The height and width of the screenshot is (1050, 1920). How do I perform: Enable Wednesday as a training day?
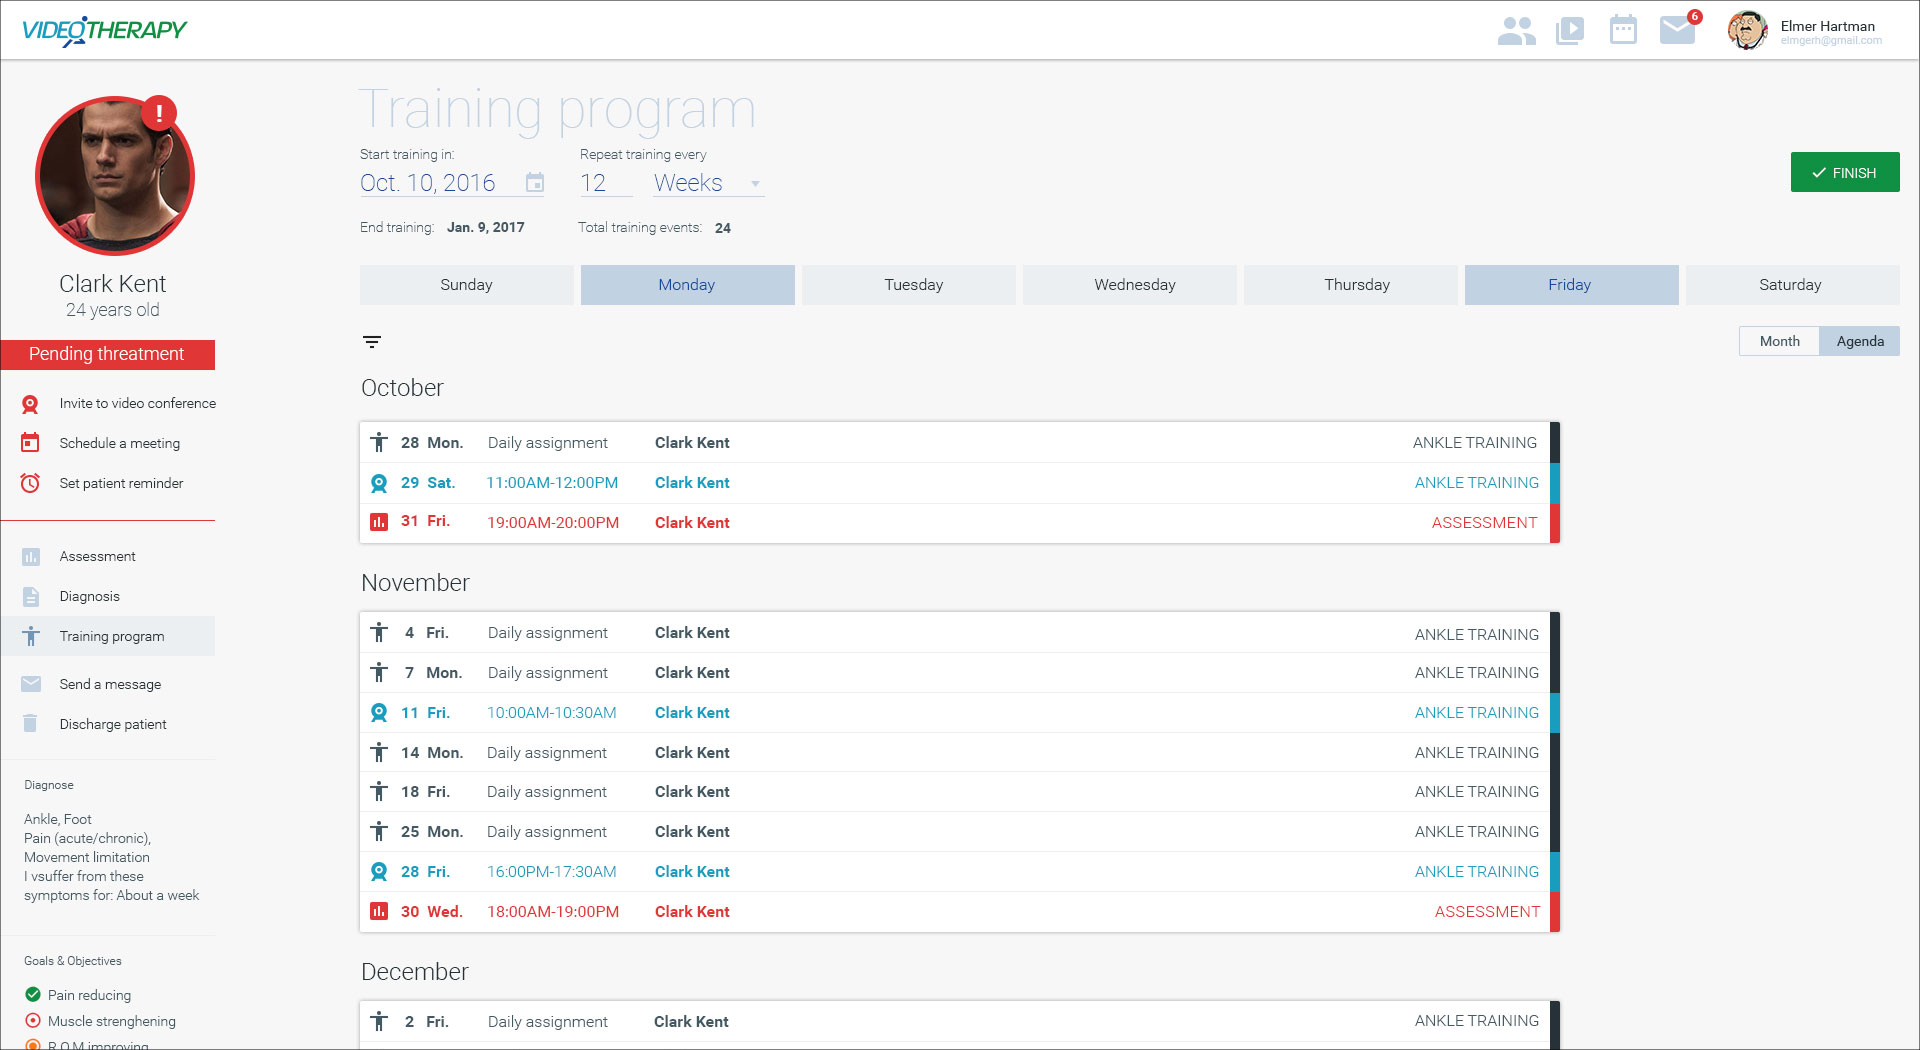1134,285
